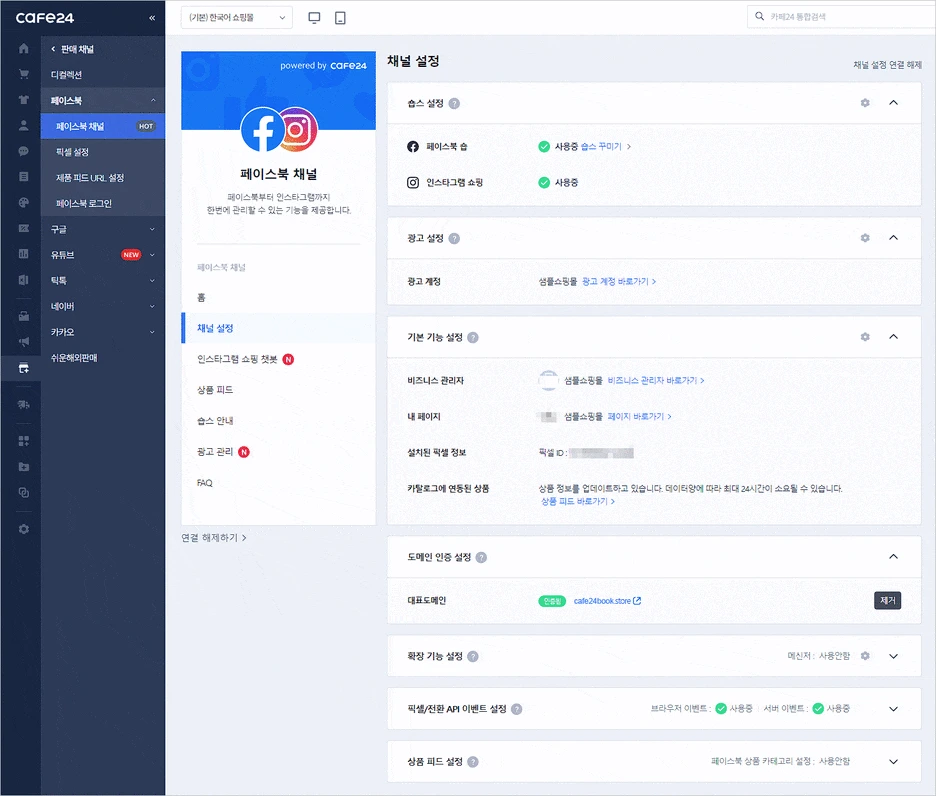Open help icon beside 기본 기능 설정
The width and height of the screenshot is (936, 796).
473,337
